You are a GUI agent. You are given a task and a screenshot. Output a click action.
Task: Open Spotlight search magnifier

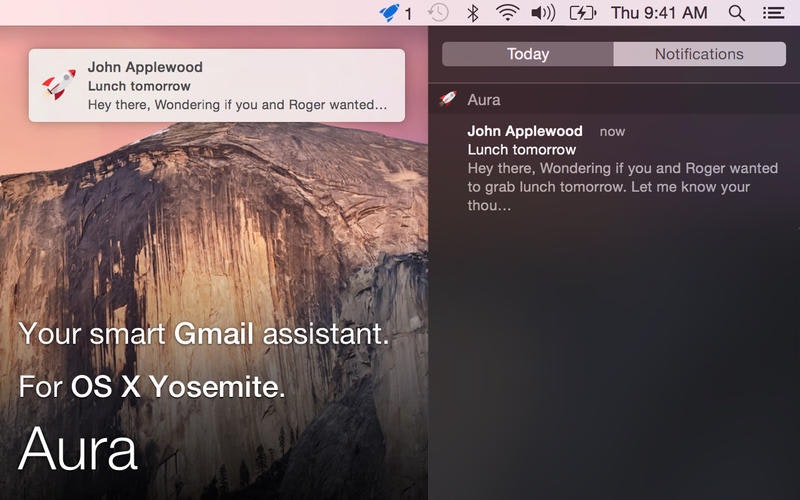coord(736,13)
